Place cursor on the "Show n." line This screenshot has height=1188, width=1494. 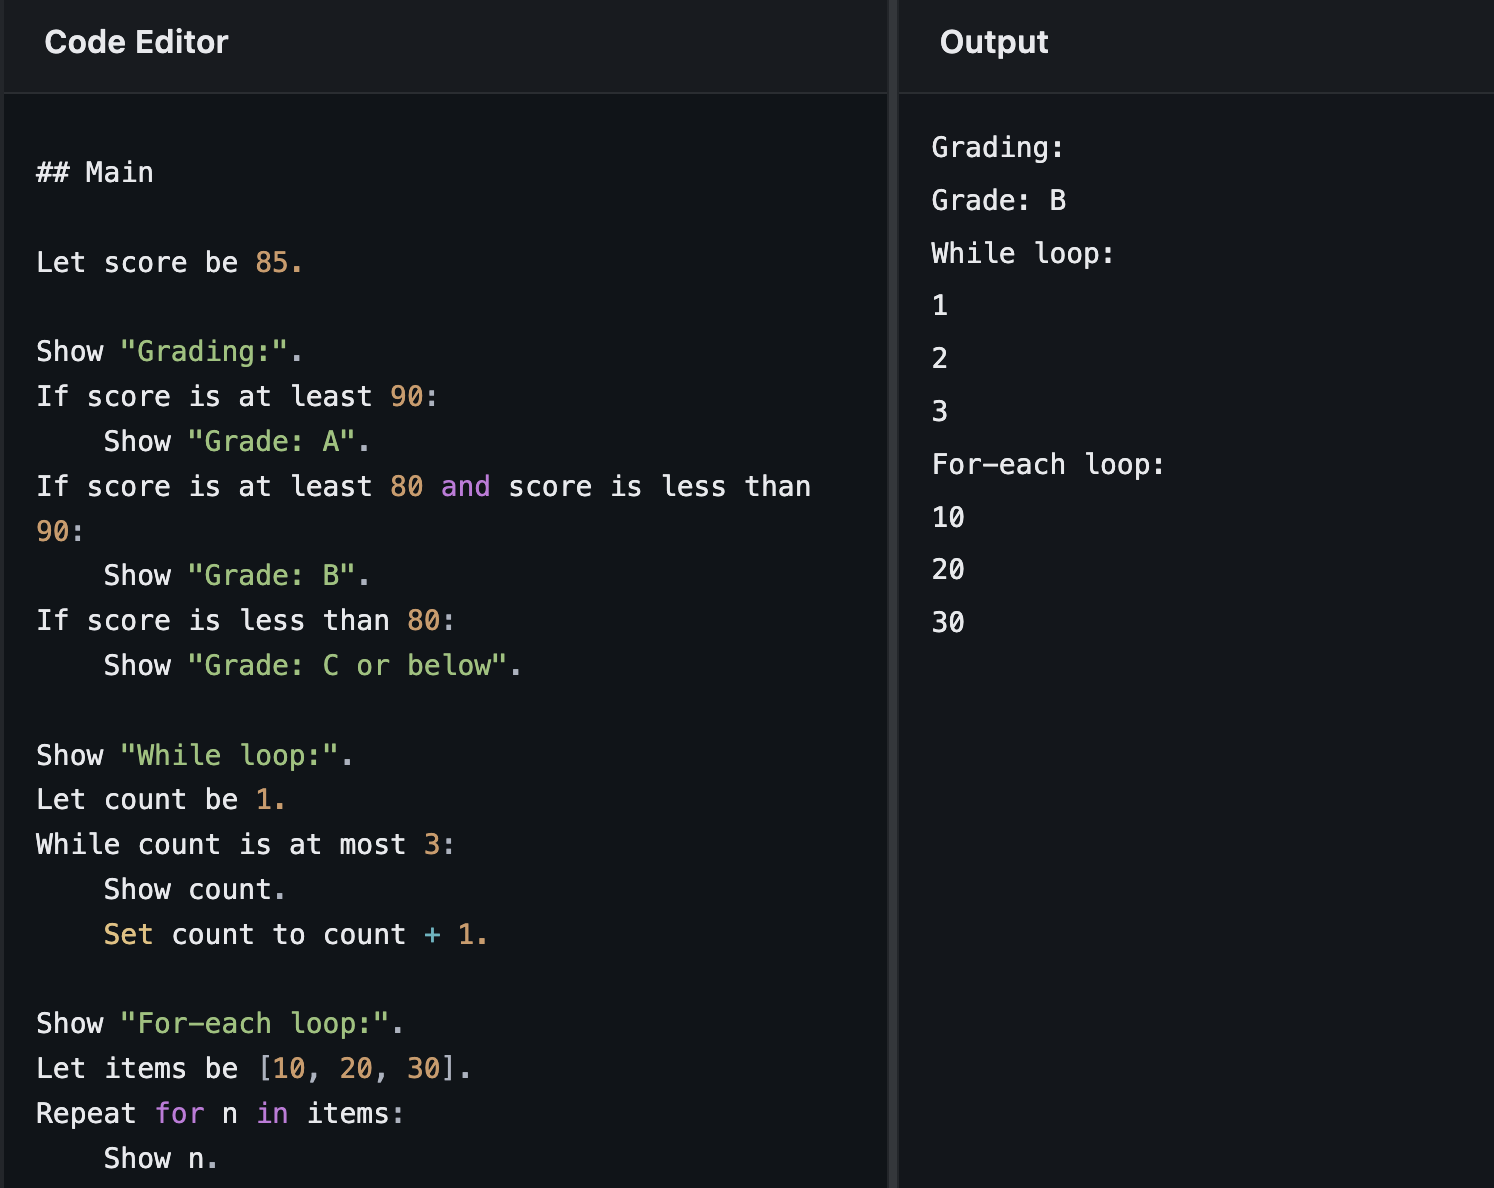(x=160, y=1158)
